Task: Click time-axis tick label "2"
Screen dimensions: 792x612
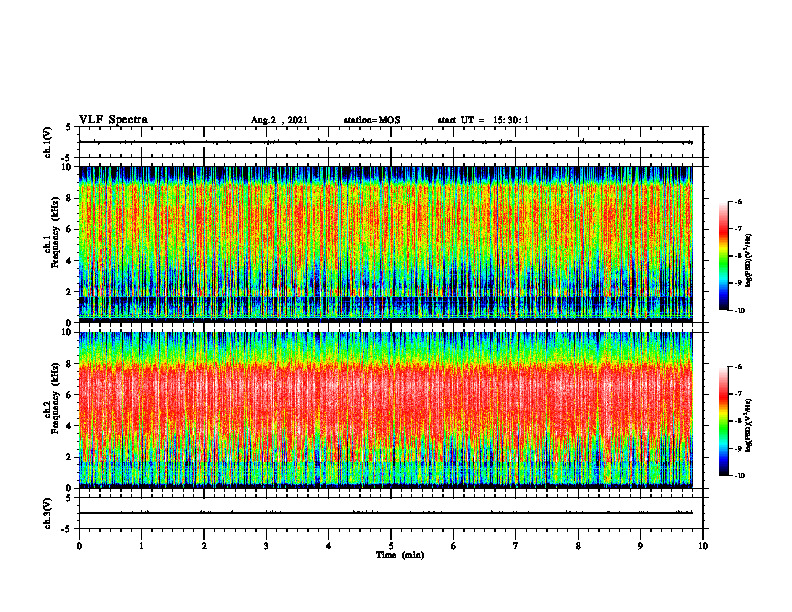Action: coord(204,546)
